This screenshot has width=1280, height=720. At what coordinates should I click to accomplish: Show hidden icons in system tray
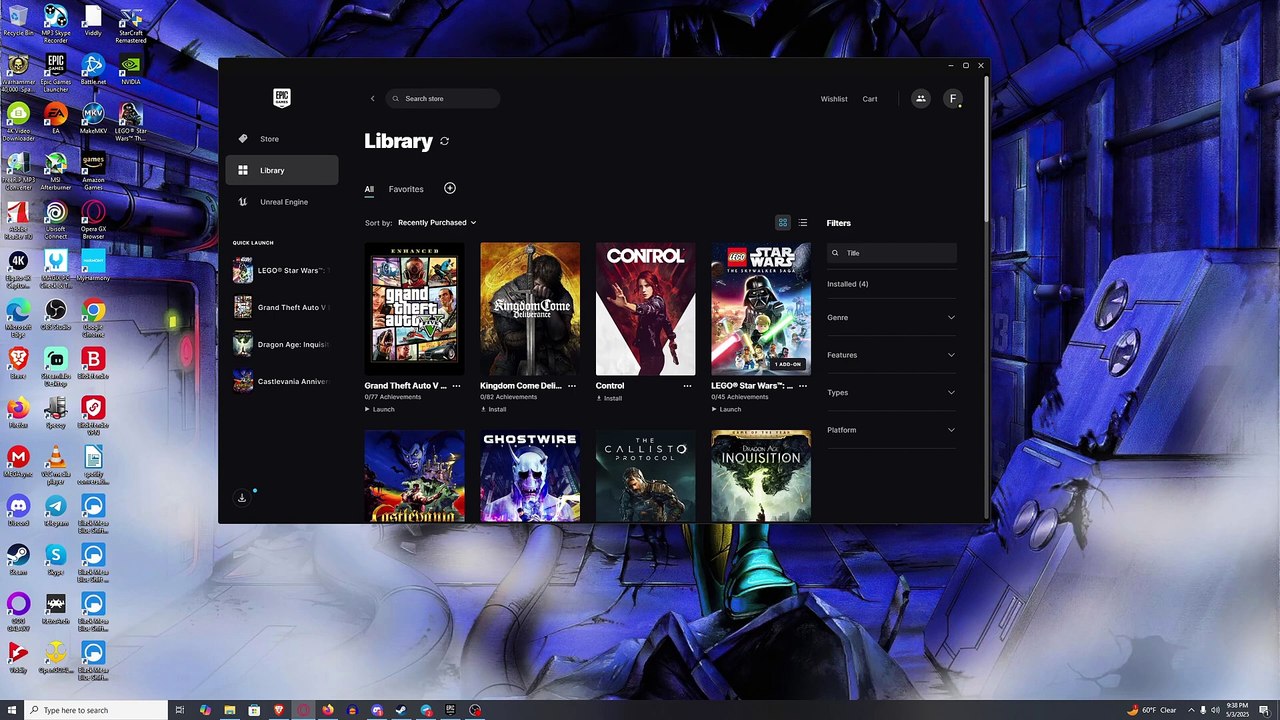1190,710
